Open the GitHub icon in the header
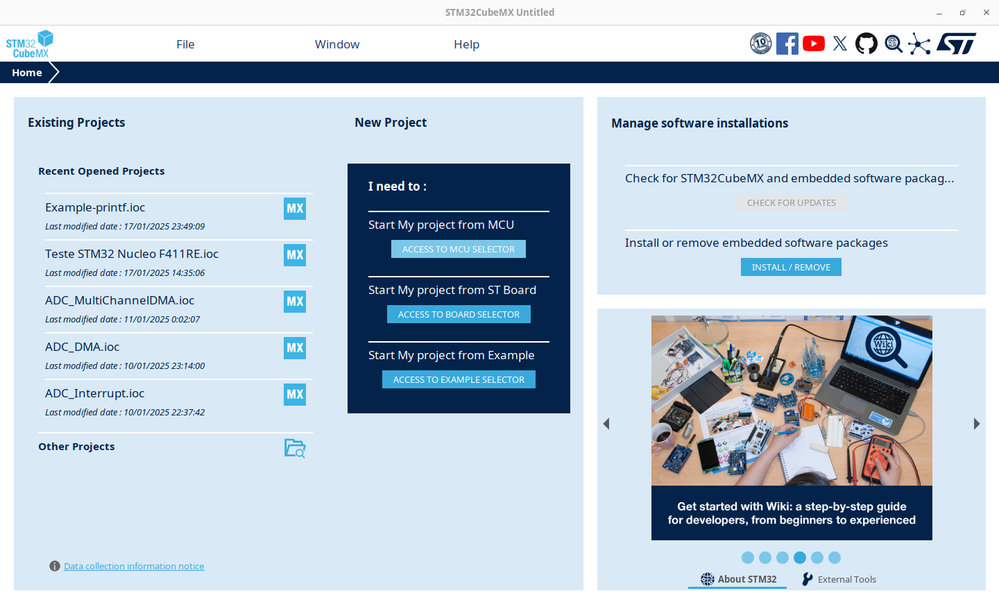Viewport: 999px width, 604px height. (866, 43)
